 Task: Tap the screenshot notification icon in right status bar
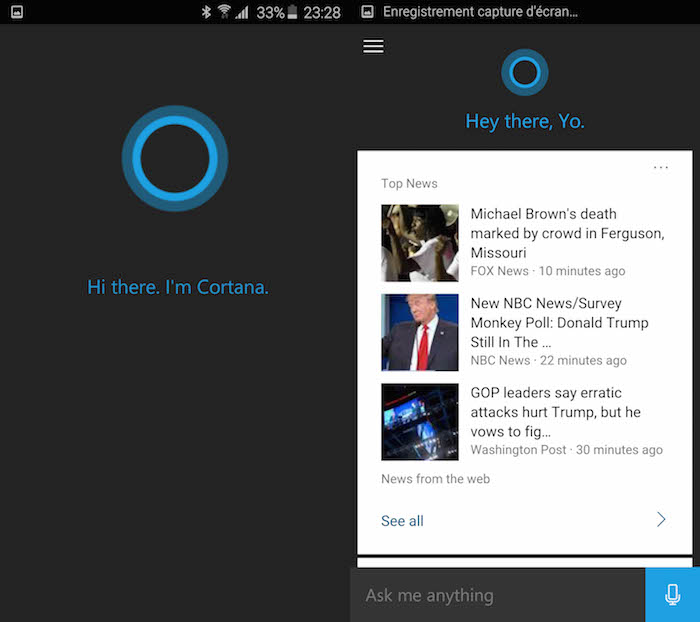[367, 12]
